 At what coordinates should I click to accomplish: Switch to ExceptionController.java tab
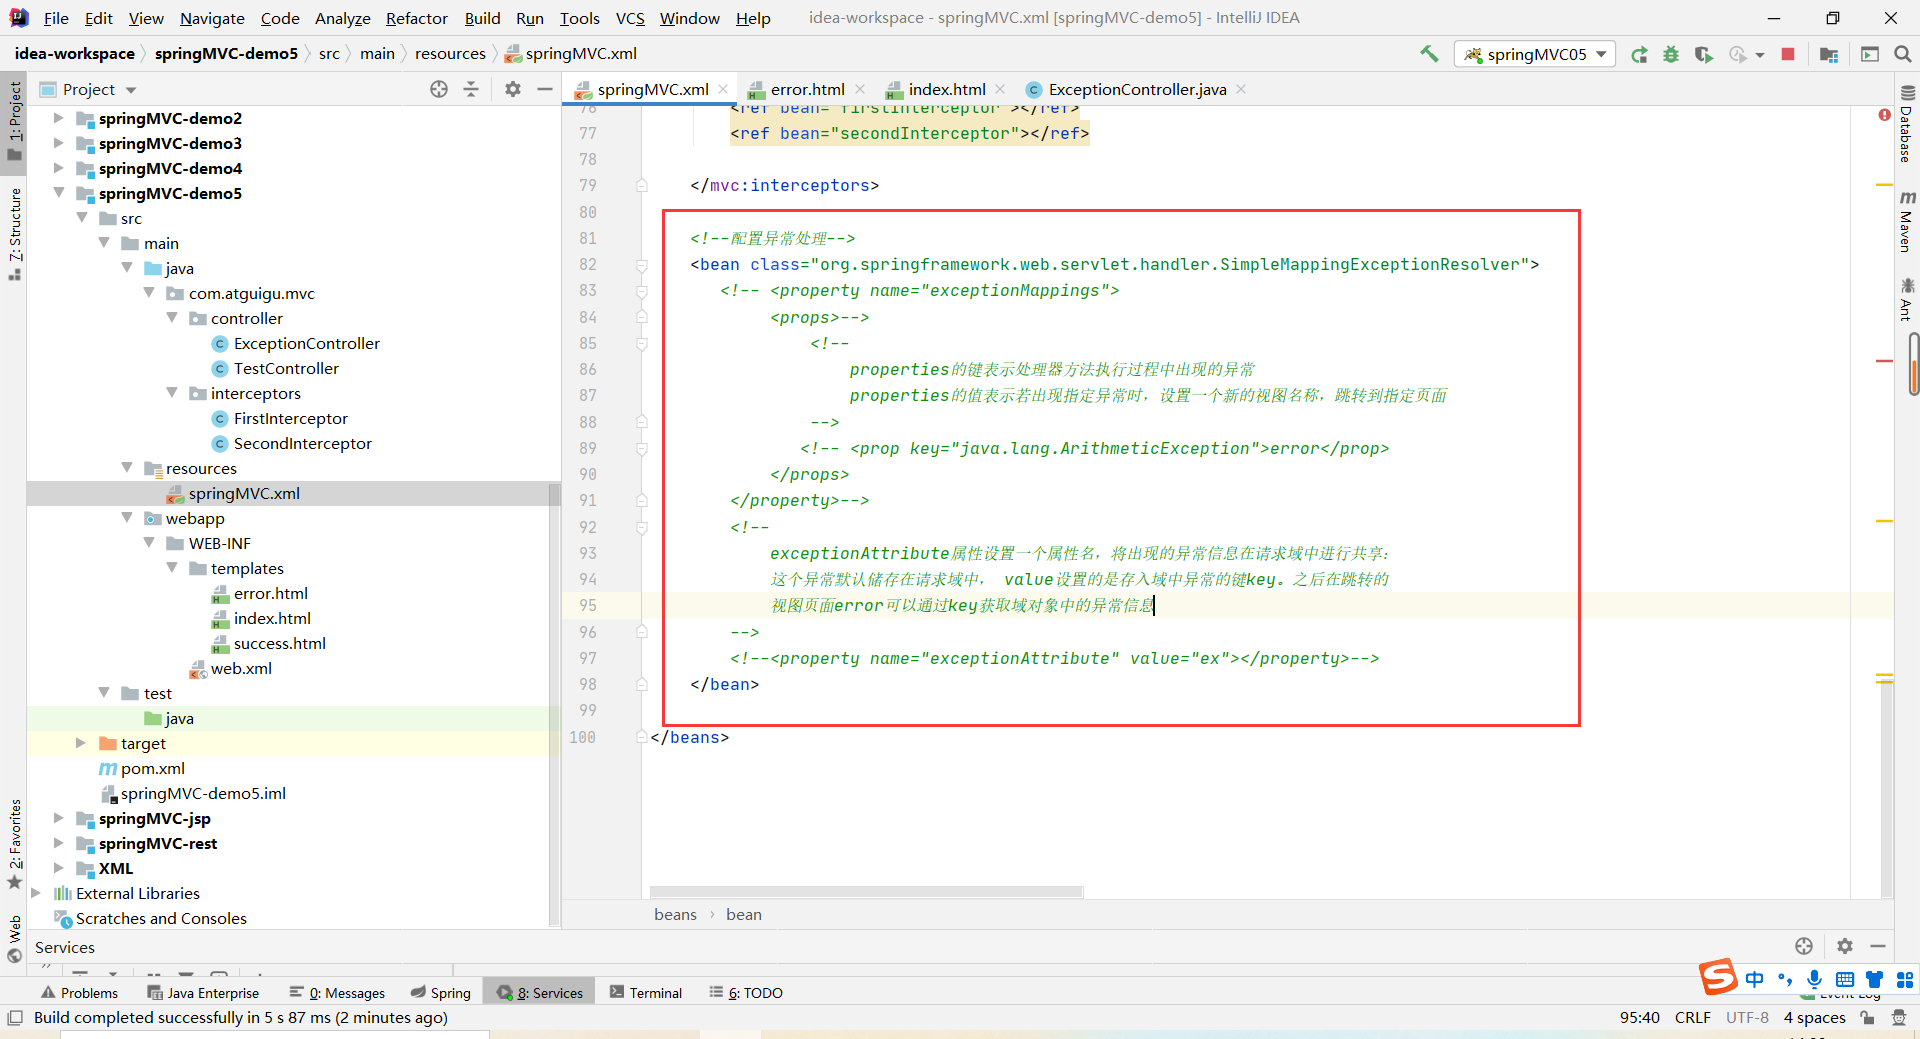1137,89
